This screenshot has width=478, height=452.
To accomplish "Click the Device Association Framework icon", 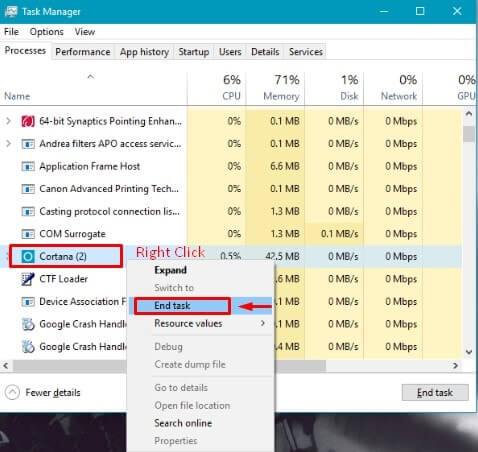I will click(28, 302).
